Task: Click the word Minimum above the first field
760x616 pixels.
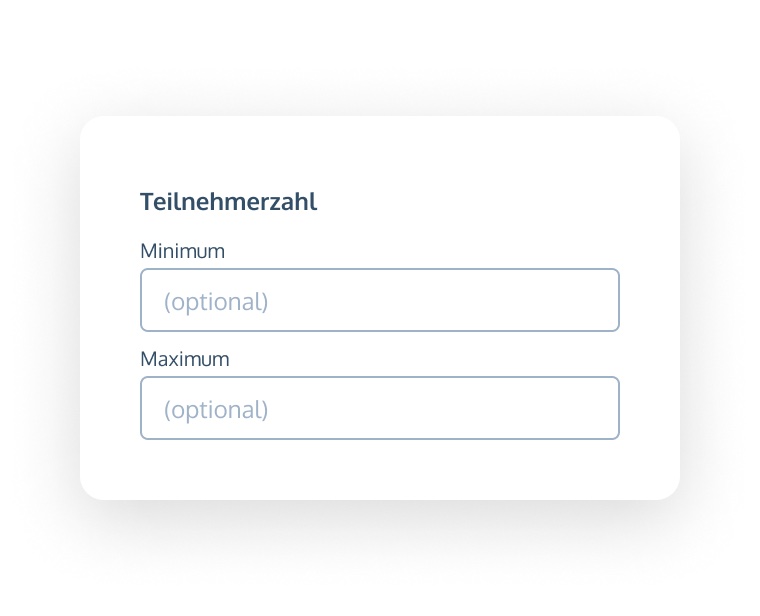Action: [x=182, y=251]
